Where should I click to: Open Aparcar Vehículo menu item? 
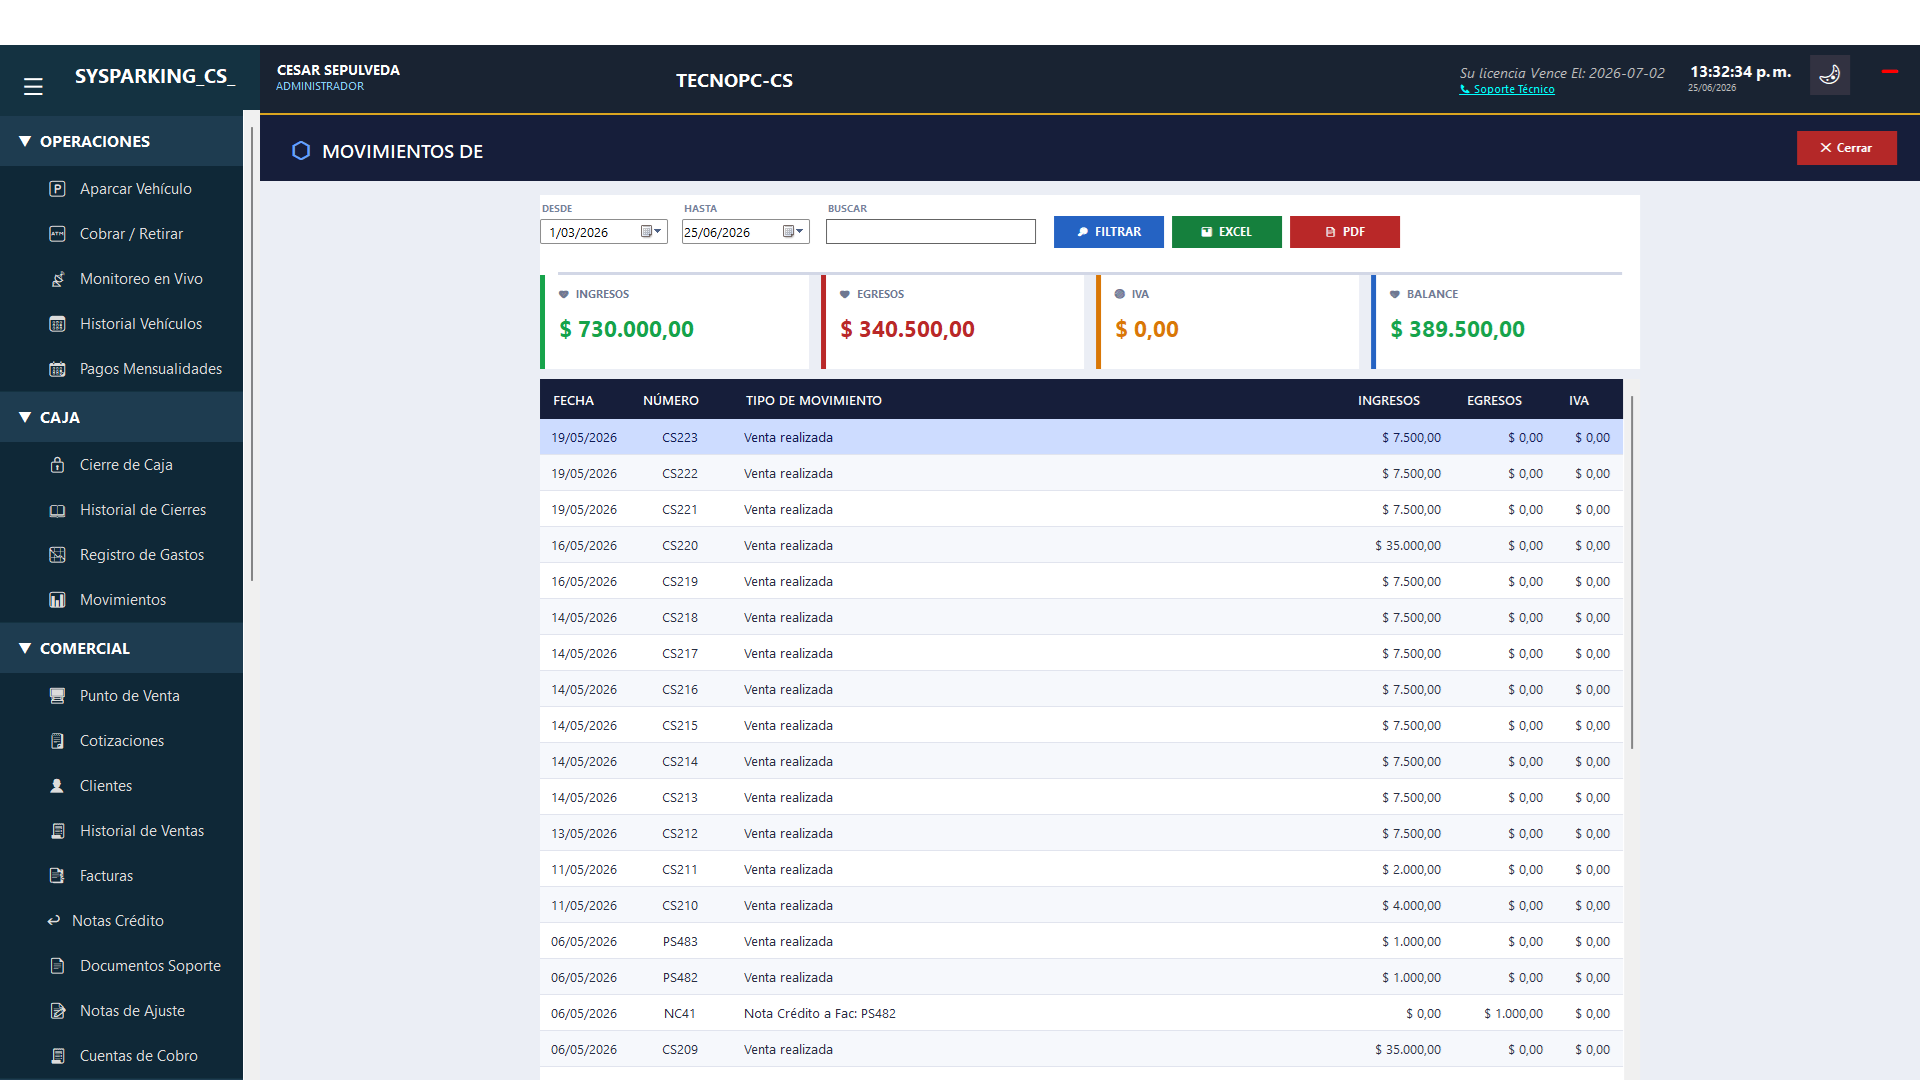tap(121, 189)
